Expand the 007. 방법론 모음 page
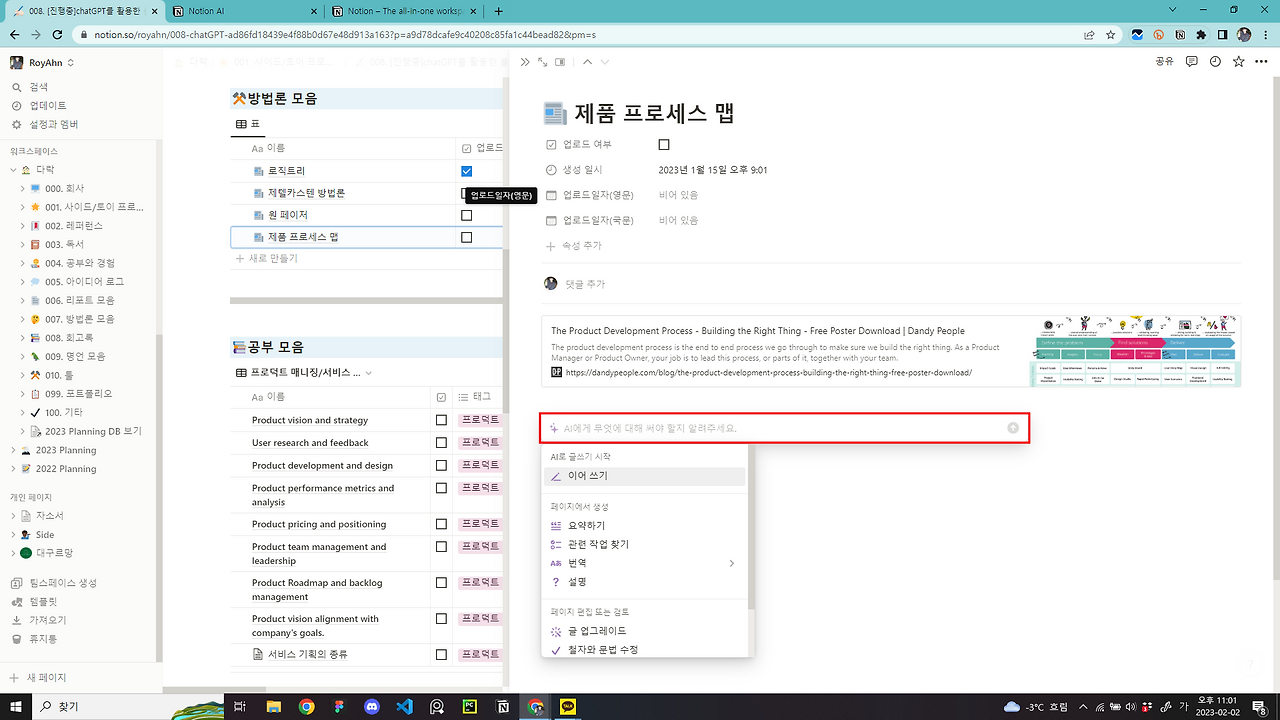Screen dimensions: 1280x720 (22, 319)
